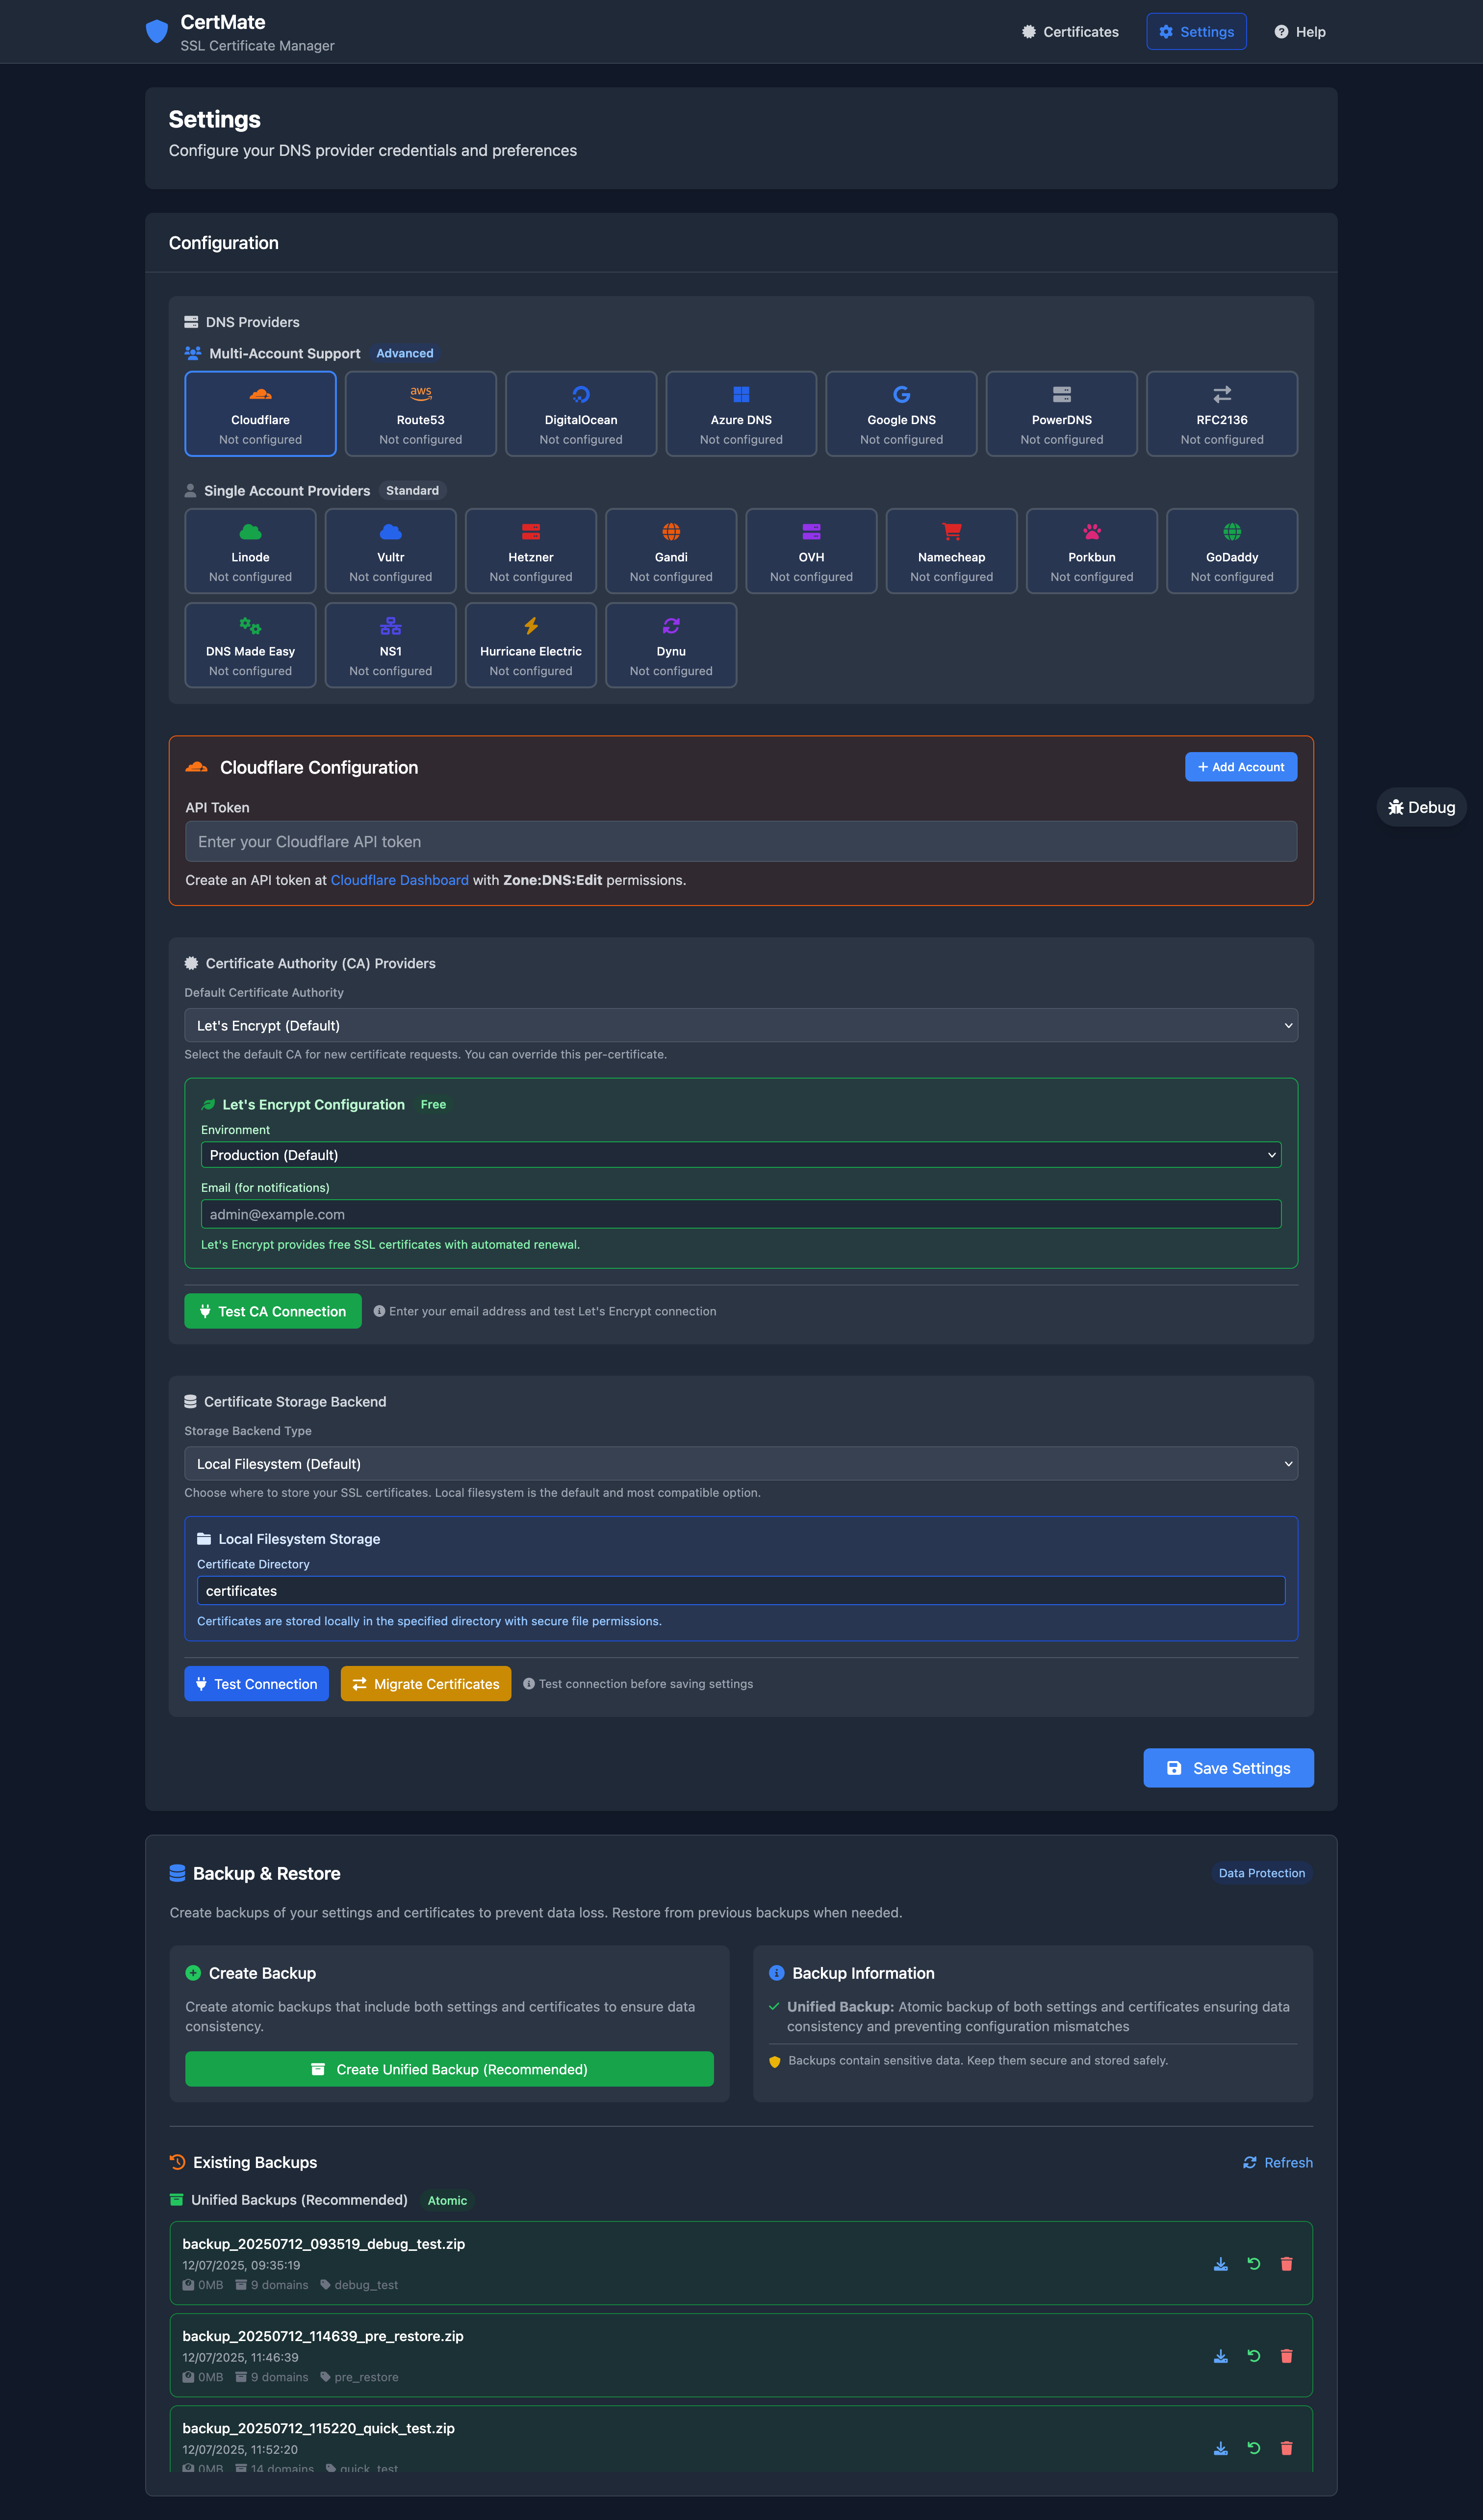Choose the DigitalOcean DNS provider
Screen dimensions: 1483x2520
tap(580, 413)
